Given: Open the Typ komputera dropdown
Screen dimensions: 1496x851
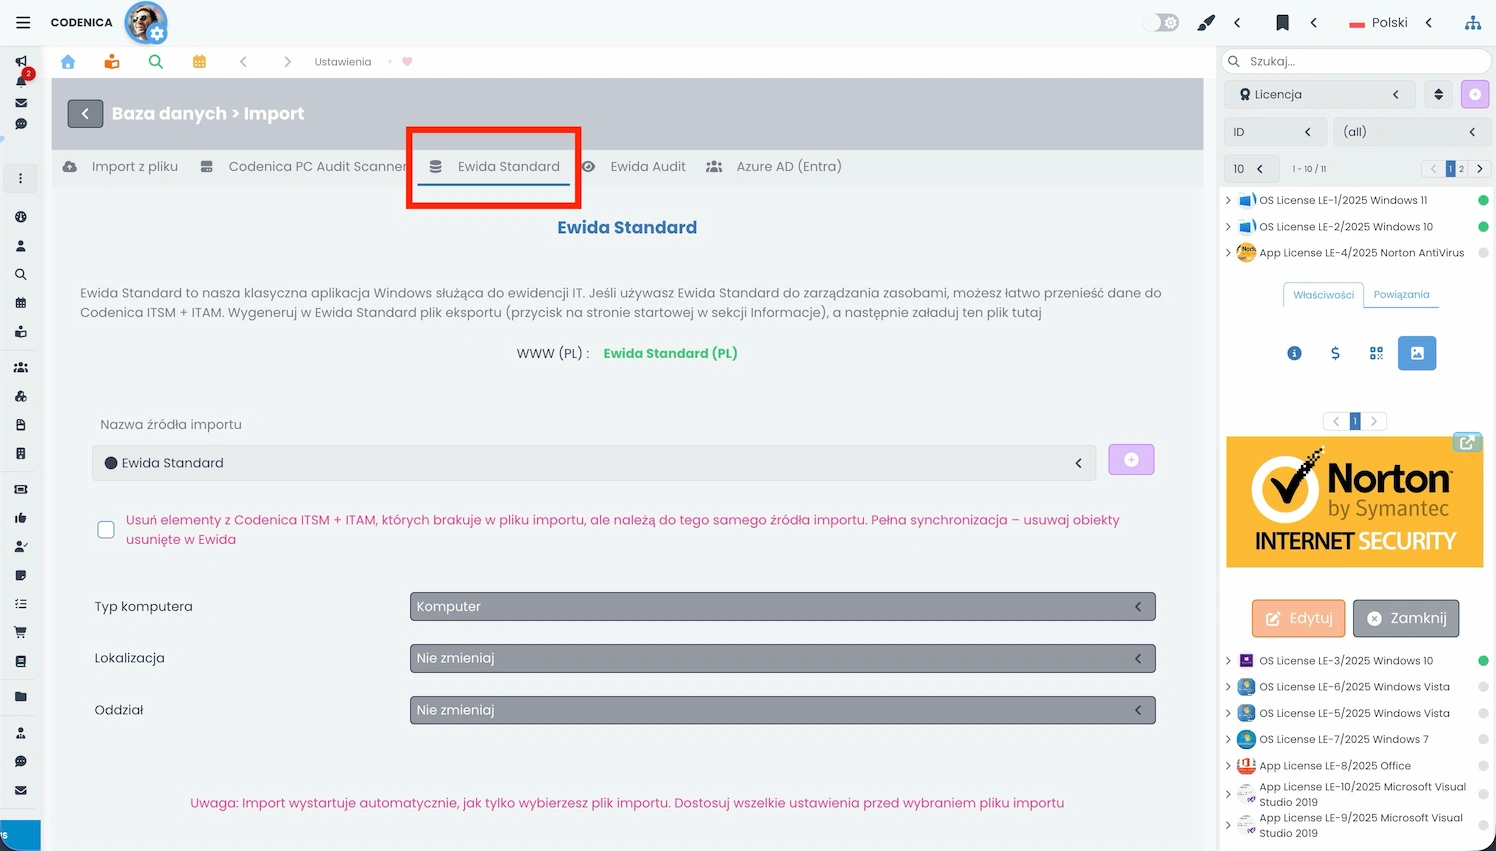Looking at the screenshot, I should (782, 607).
